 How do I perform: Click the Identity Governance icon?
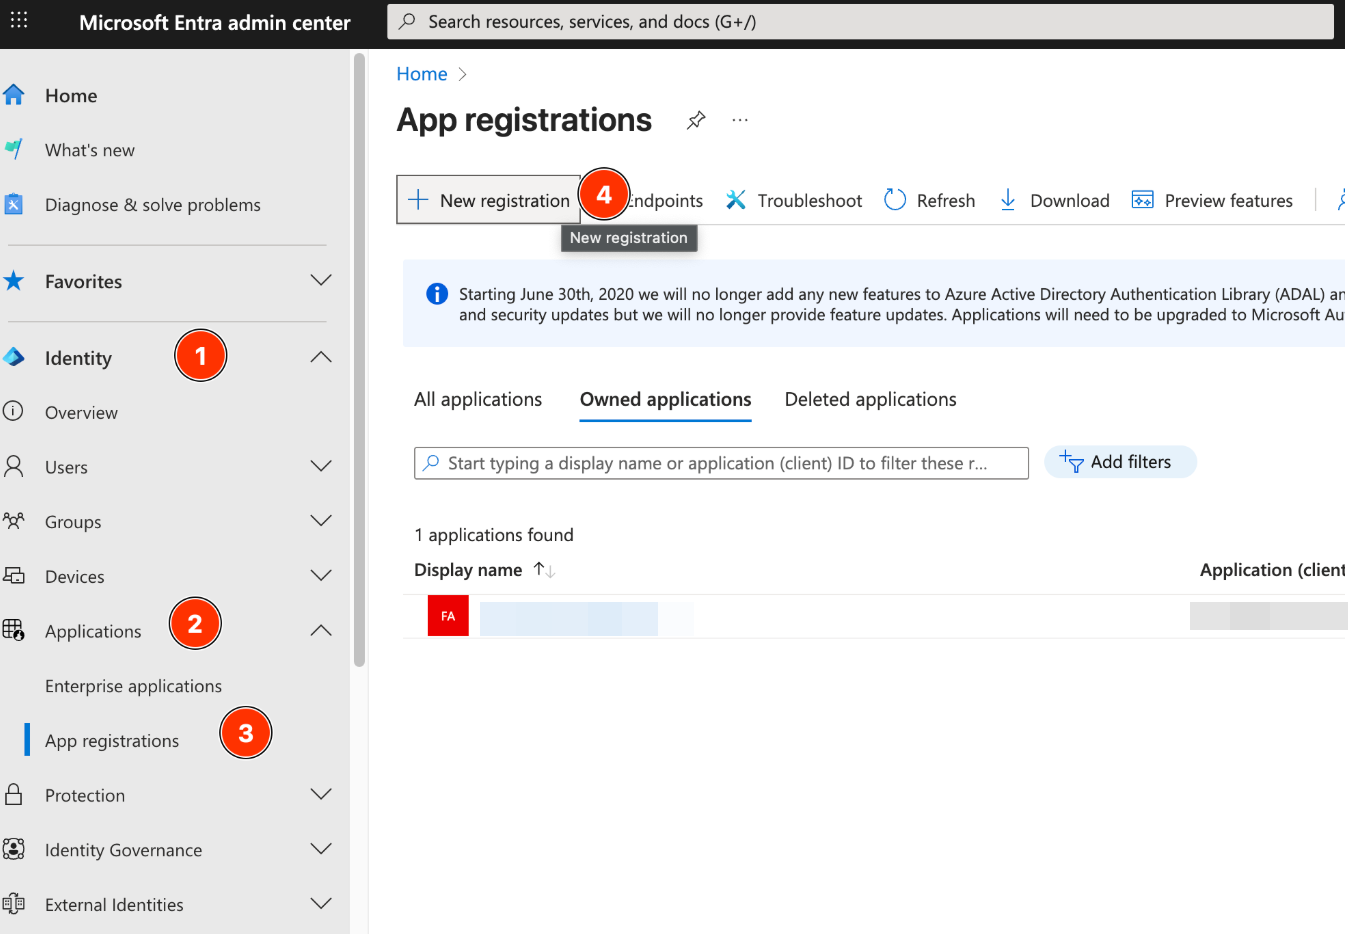[x=14, y=849]
